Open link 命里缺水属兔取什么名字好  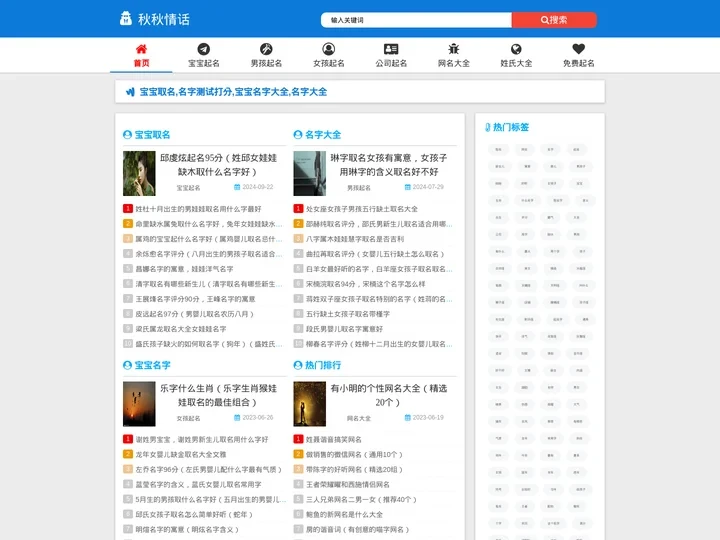(x=208, y=224)
